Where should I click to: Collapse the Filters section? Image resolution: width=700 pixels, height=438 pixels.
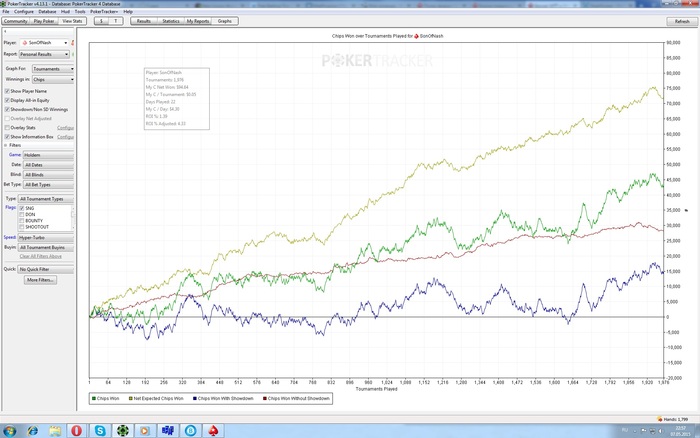6,146
